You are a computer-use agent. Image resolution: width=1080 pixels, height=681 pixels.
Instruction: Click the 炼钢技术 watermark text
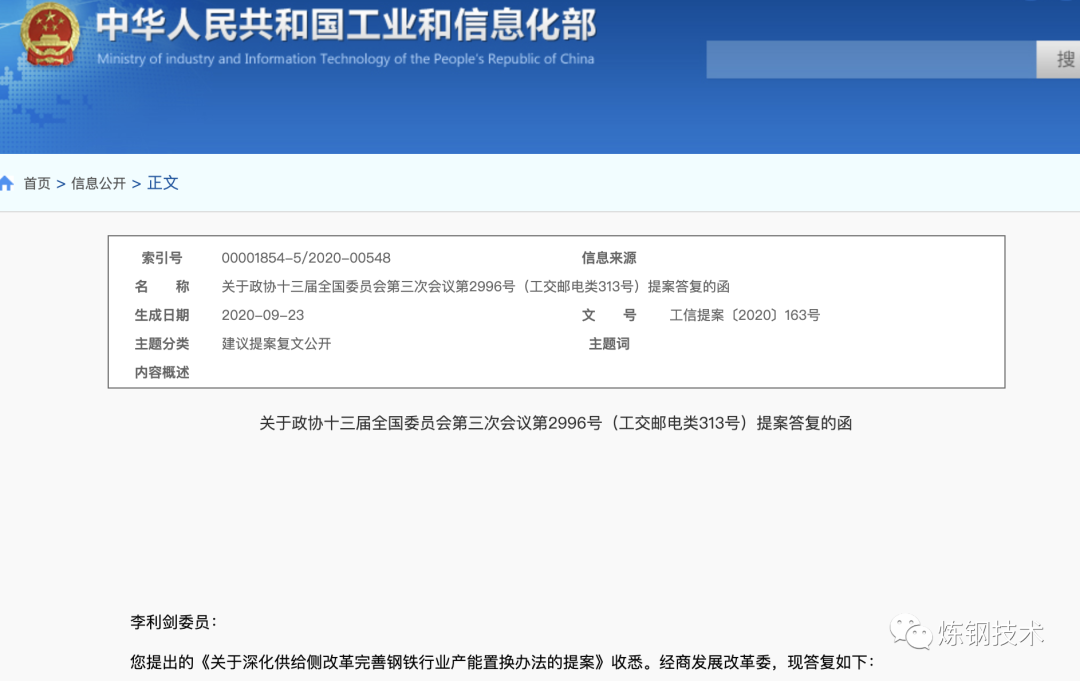pos(990,633)
